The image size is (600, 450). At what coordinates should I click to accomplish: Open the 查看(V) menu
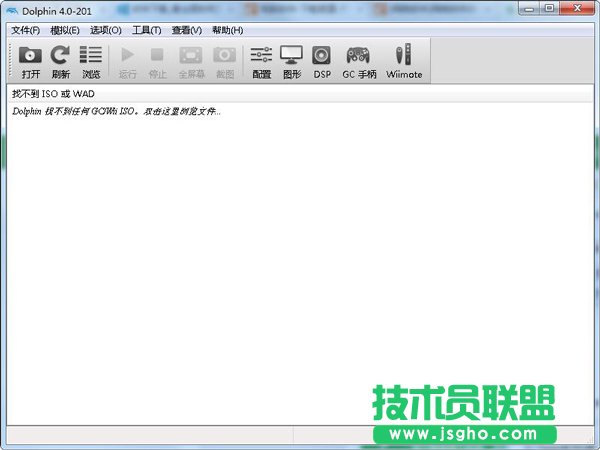187,30
